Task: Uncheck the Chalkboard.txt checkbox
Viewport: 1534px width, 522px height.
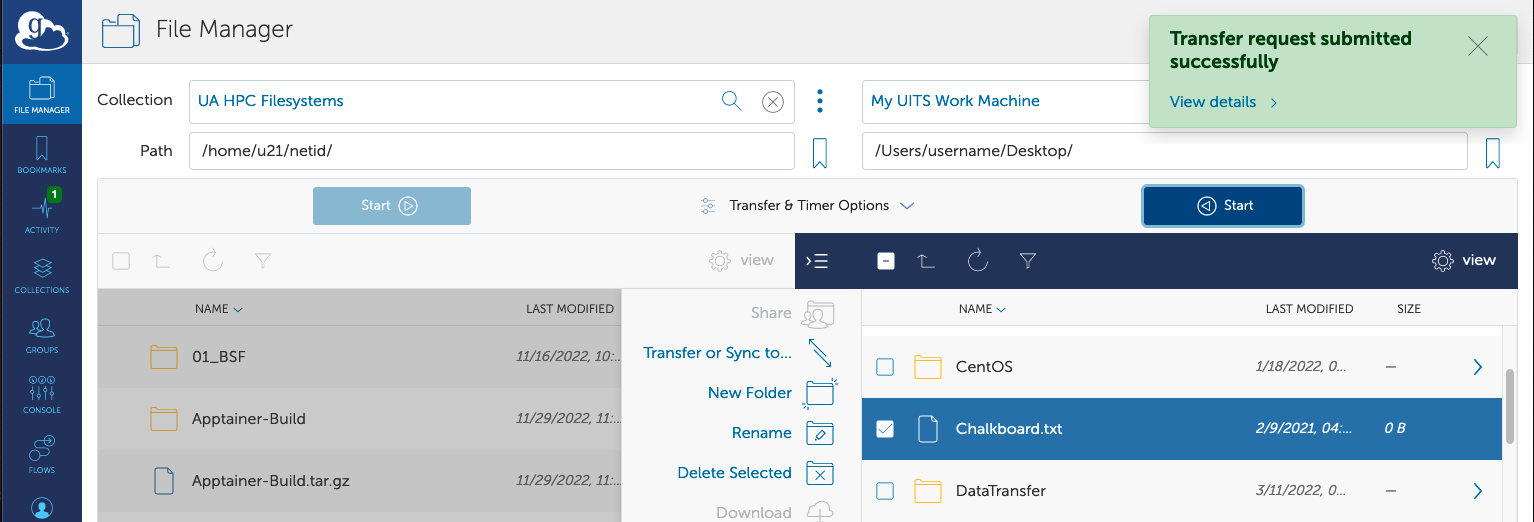Action: [885, 429]
